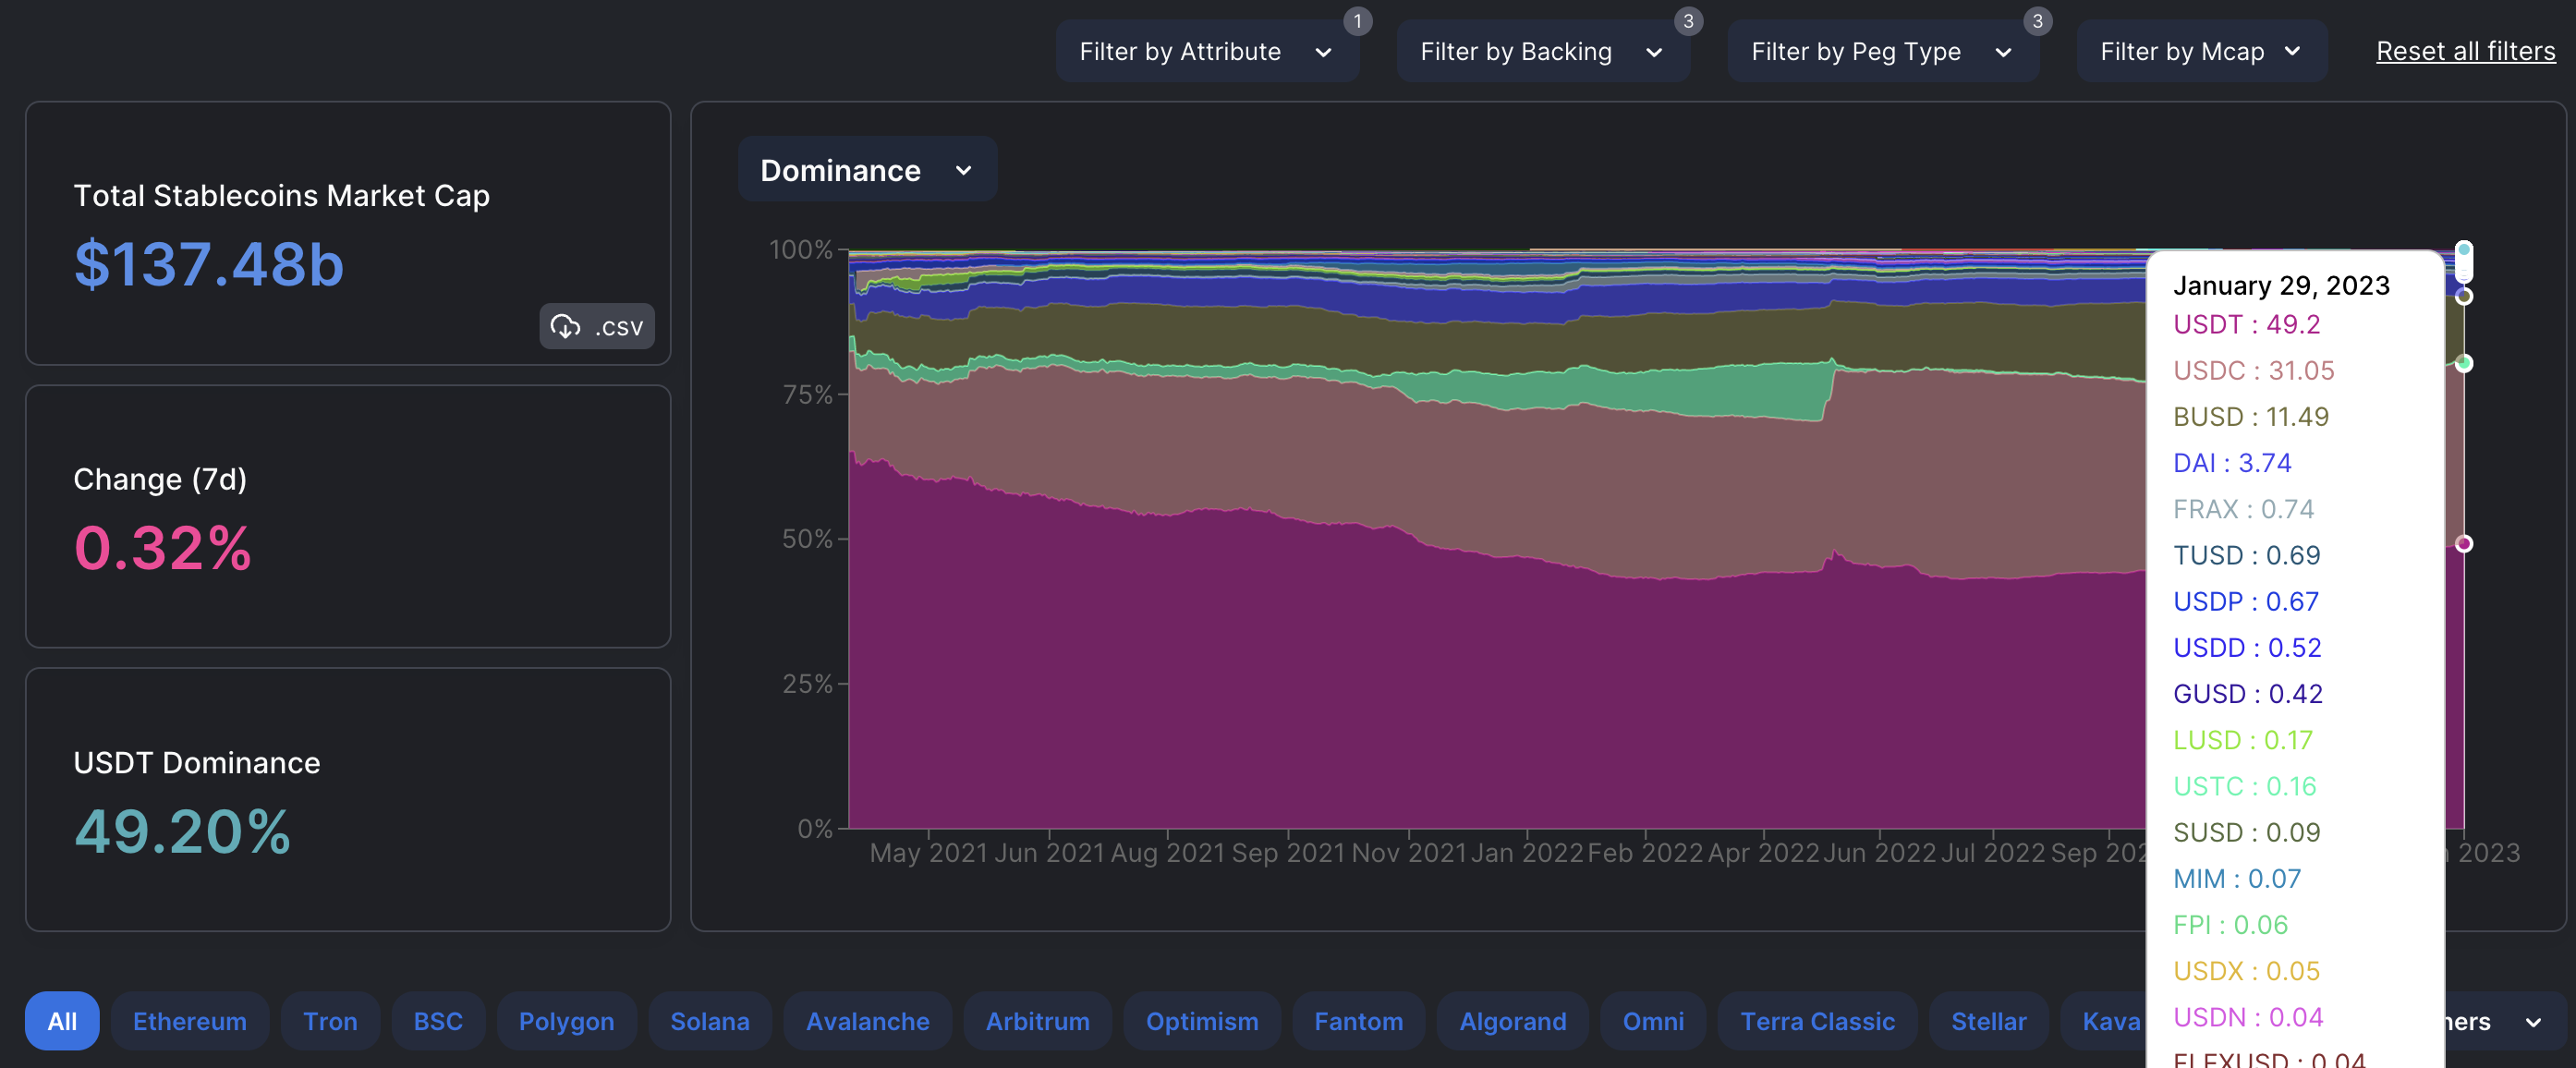Open the Avalanche chain filter

(x=868, y=1021)
